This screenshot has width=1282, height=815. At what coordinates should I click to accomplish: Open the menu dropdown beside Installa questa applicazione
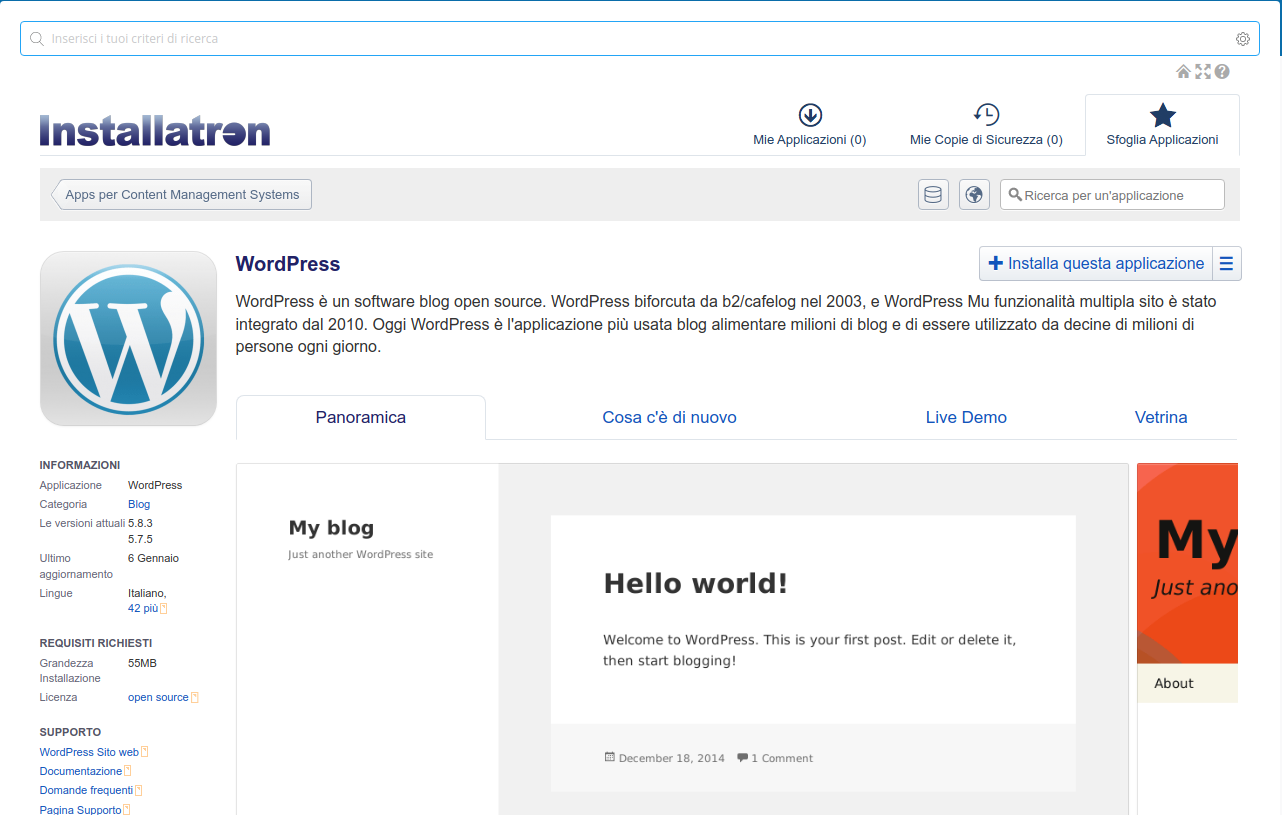(1227, 264)
